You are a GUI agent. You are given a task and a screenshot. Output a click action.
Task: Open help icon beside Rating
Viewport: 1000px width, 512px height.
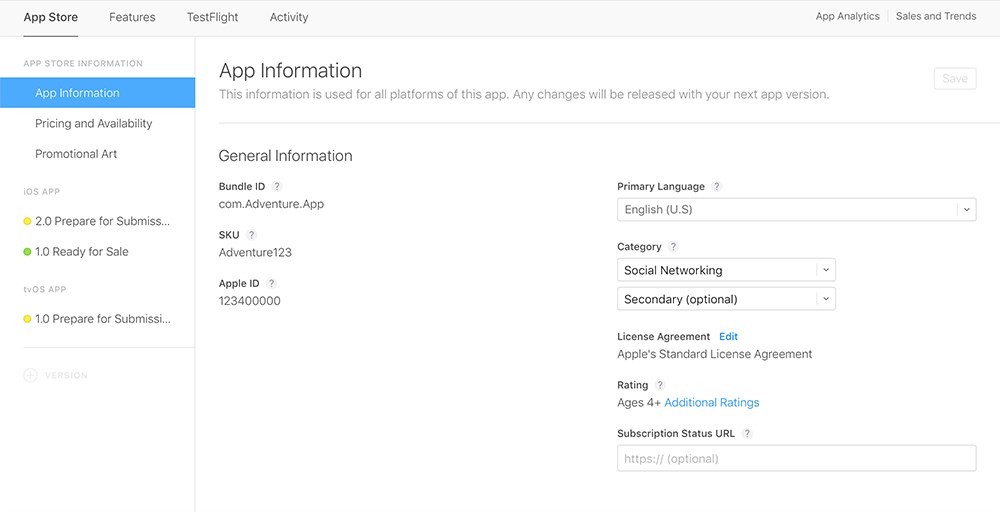click(x=660, y=385)
